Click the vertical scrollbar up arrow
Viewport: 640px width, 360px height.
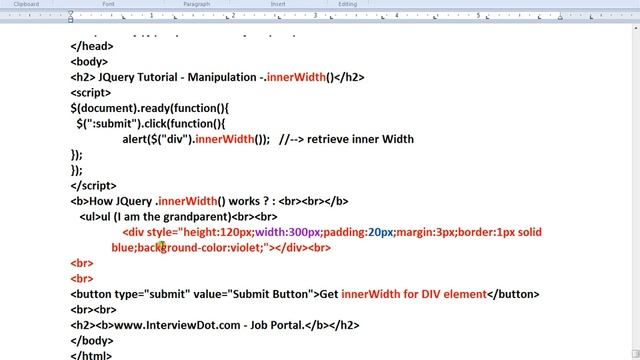tap(636, 28)
